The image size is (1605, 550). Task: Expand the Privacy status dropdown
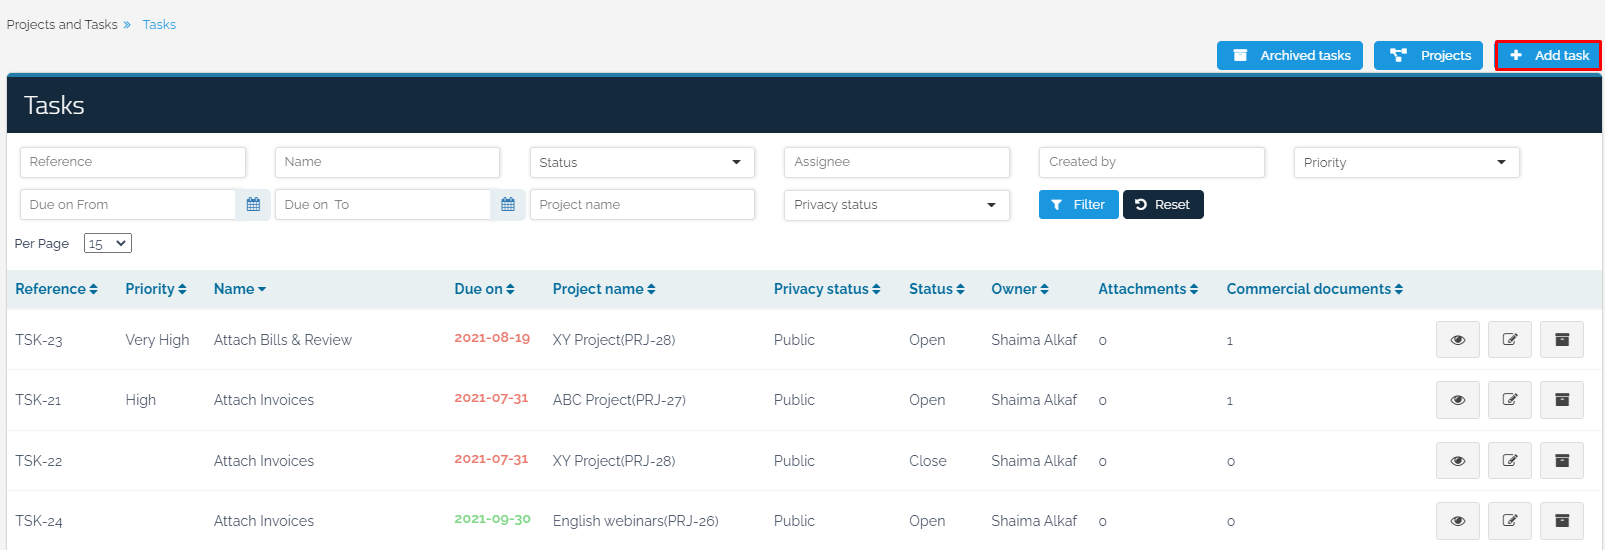896,205
